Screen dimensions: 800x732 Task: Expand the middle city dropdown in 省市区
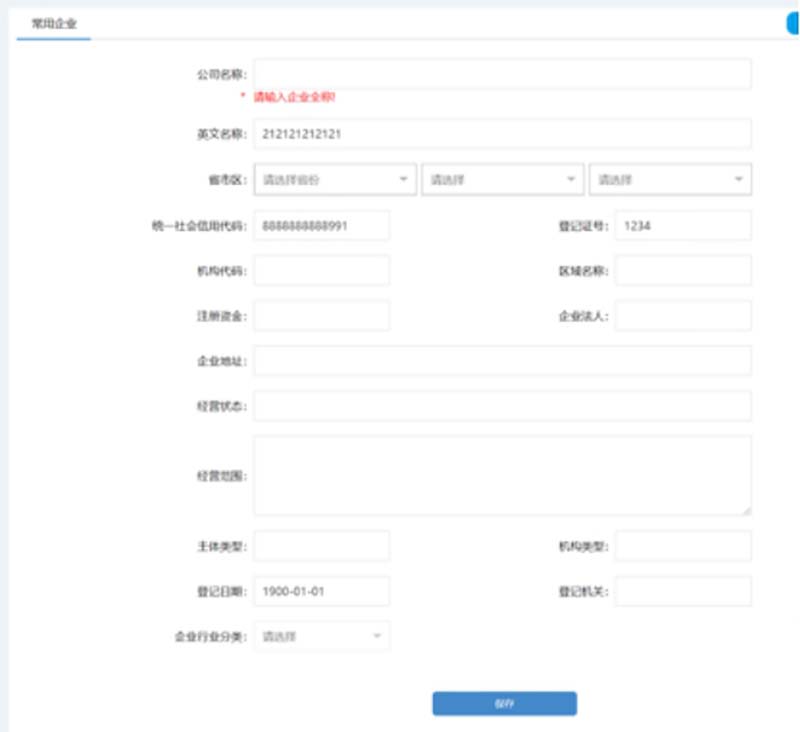coord(502,180)
